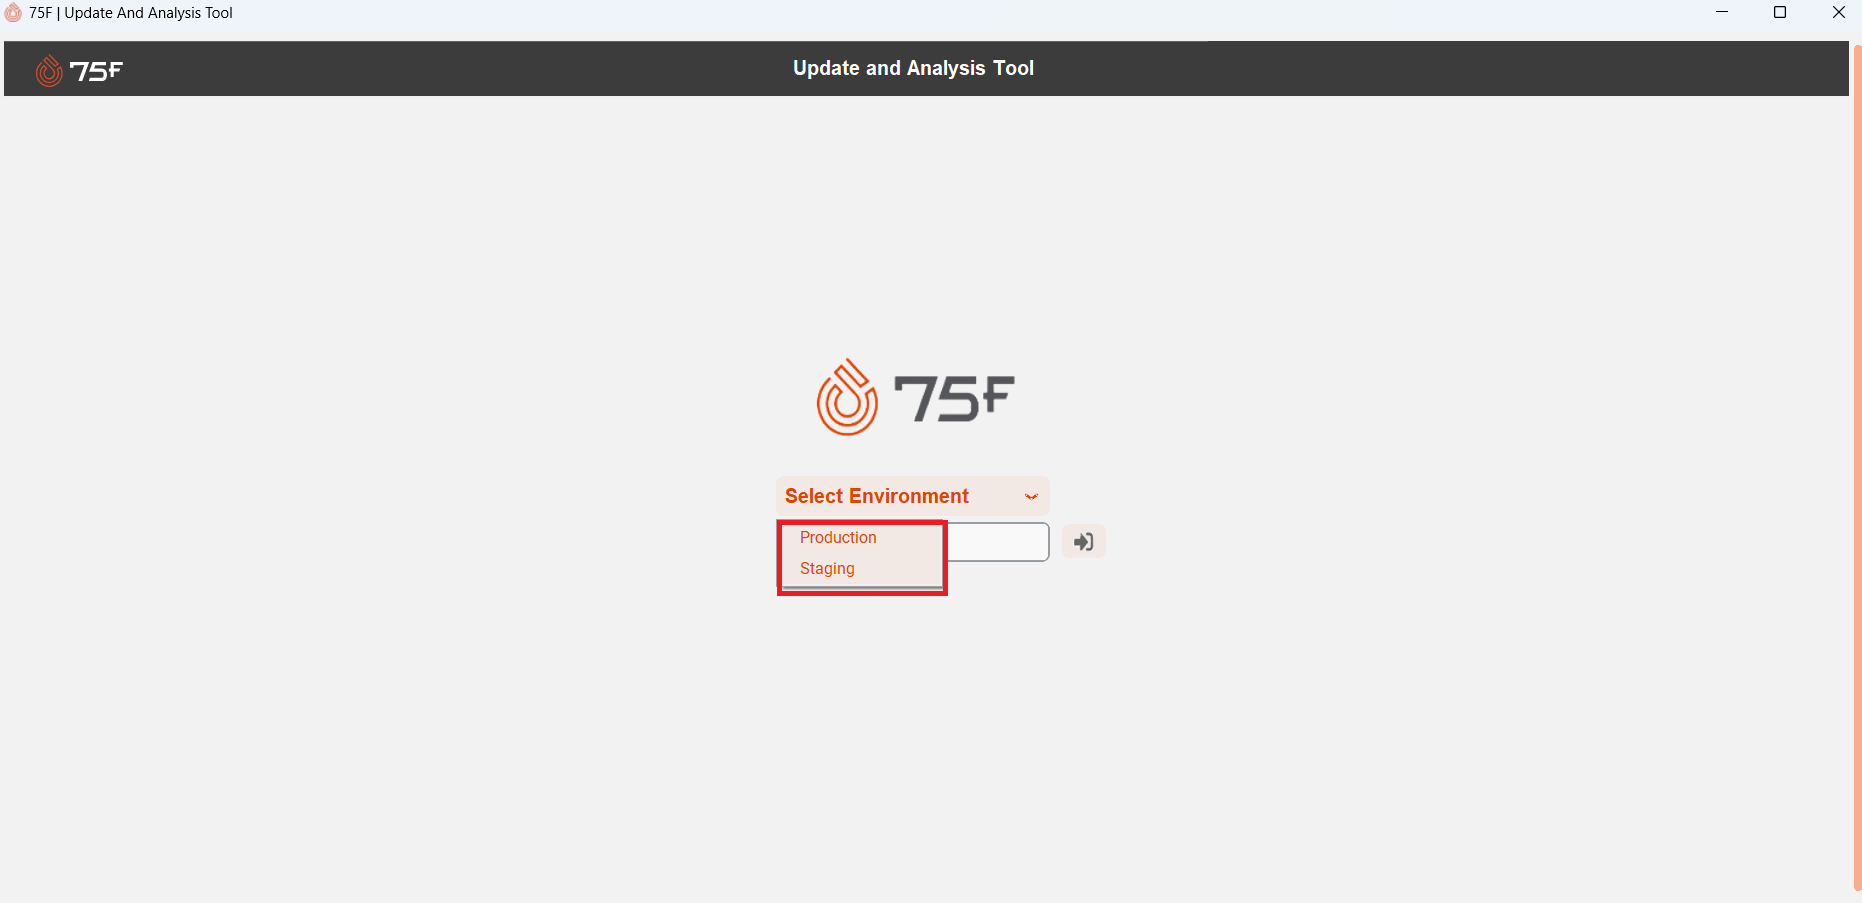Click the 75F app icon in the title bar

coord(13,13)
